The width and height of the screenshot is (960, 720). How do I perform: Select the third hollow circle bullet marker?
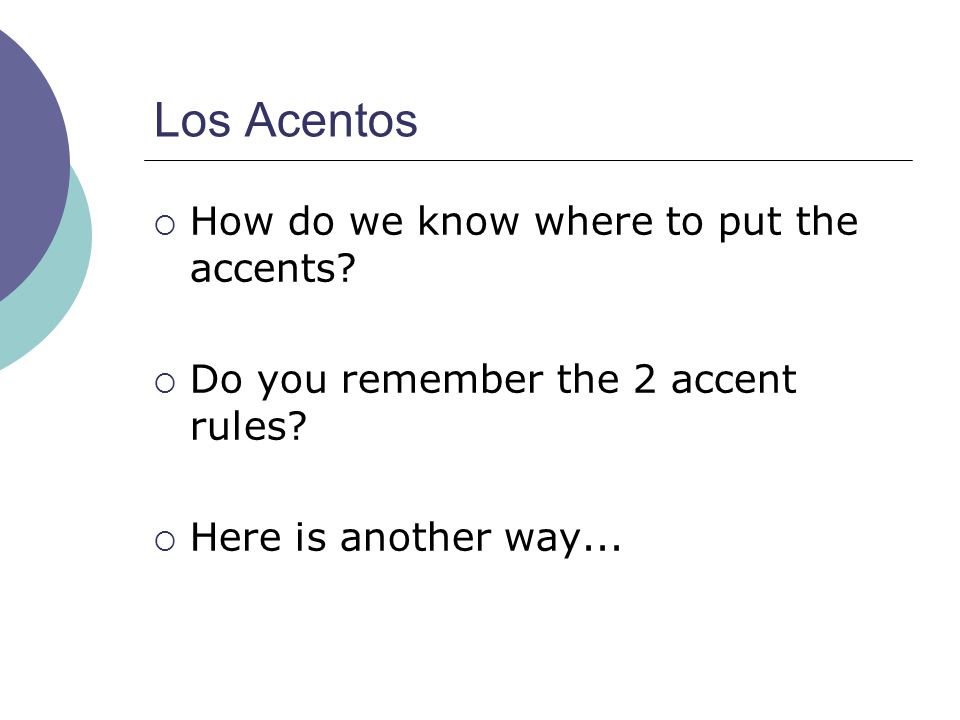click(165, 541)
